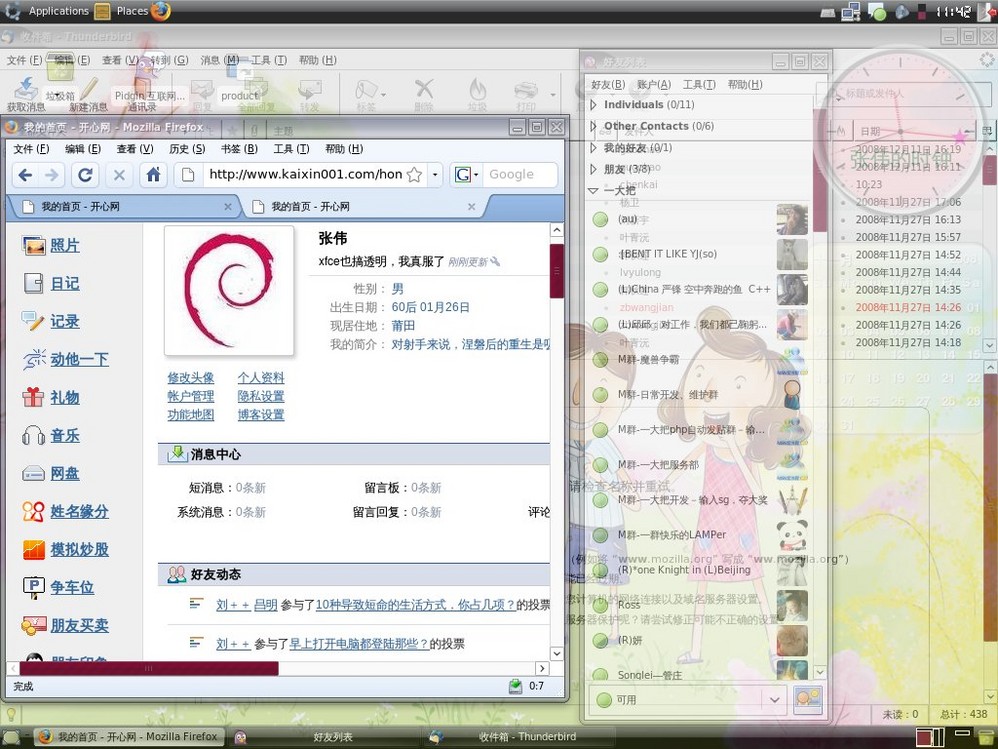Click the Pidgin buddy icon button beside status

808,699
